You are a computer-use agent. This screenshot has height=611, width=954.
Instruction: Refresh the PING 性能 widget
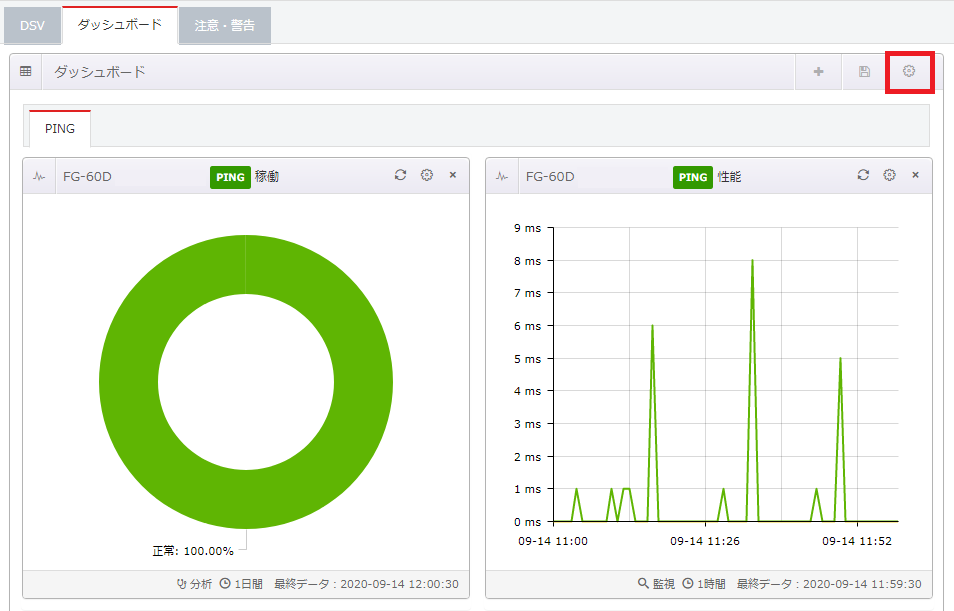pos(864,175)
